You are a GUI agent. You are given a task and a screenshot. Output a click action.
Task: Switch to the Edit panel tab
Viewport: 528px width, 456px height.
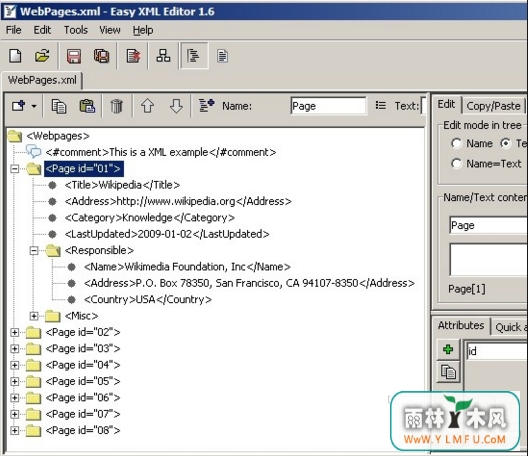446,105
